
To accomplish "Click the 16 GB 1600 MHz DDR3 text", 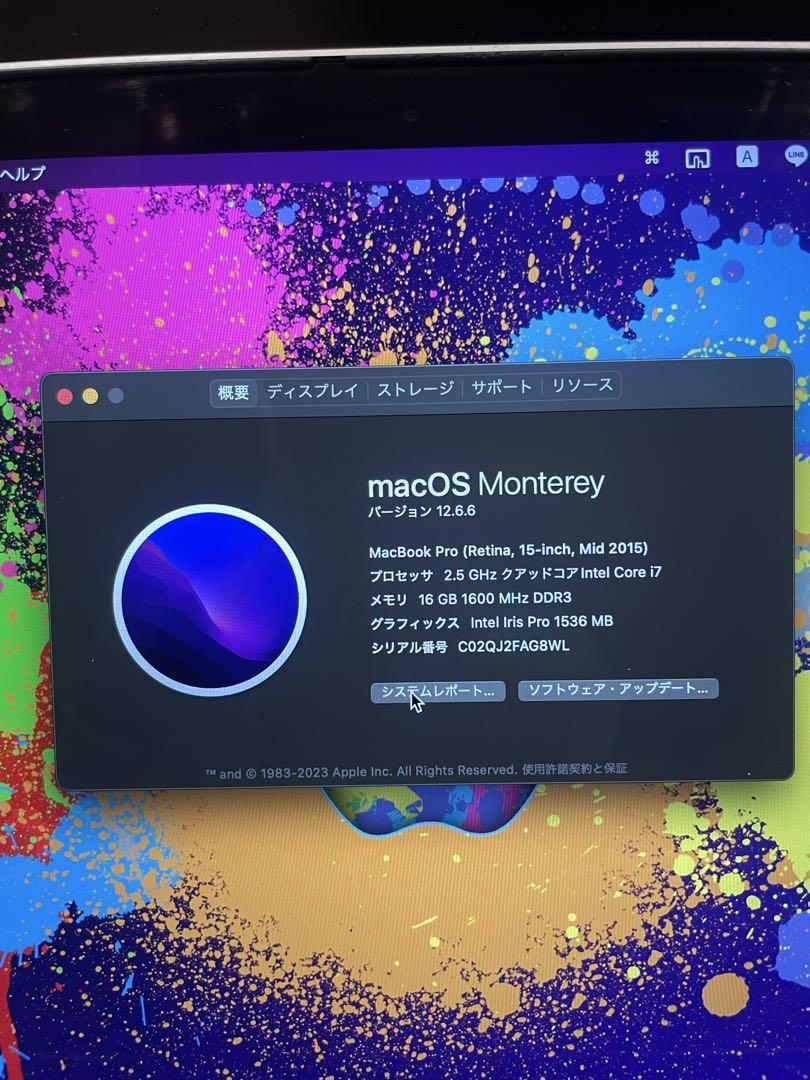I will pyautogui.click(x=495, y=598).
